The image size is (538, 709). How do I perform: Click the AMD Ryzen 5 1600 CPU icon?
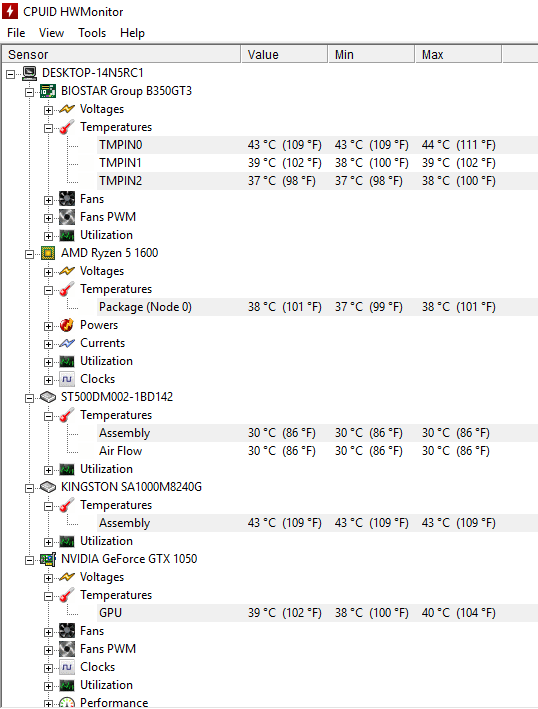48,253
